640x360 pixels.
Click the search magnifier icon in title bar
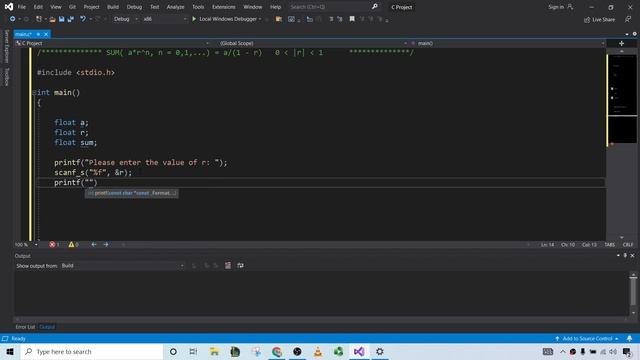[375, 7]
